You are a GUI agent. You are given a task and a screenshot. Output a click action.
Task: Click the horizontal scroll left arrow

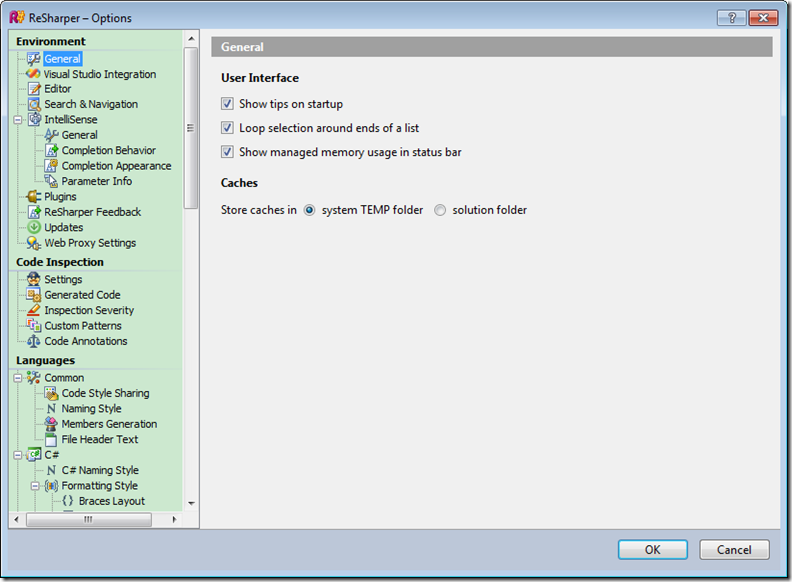click(x=17, y=519)
